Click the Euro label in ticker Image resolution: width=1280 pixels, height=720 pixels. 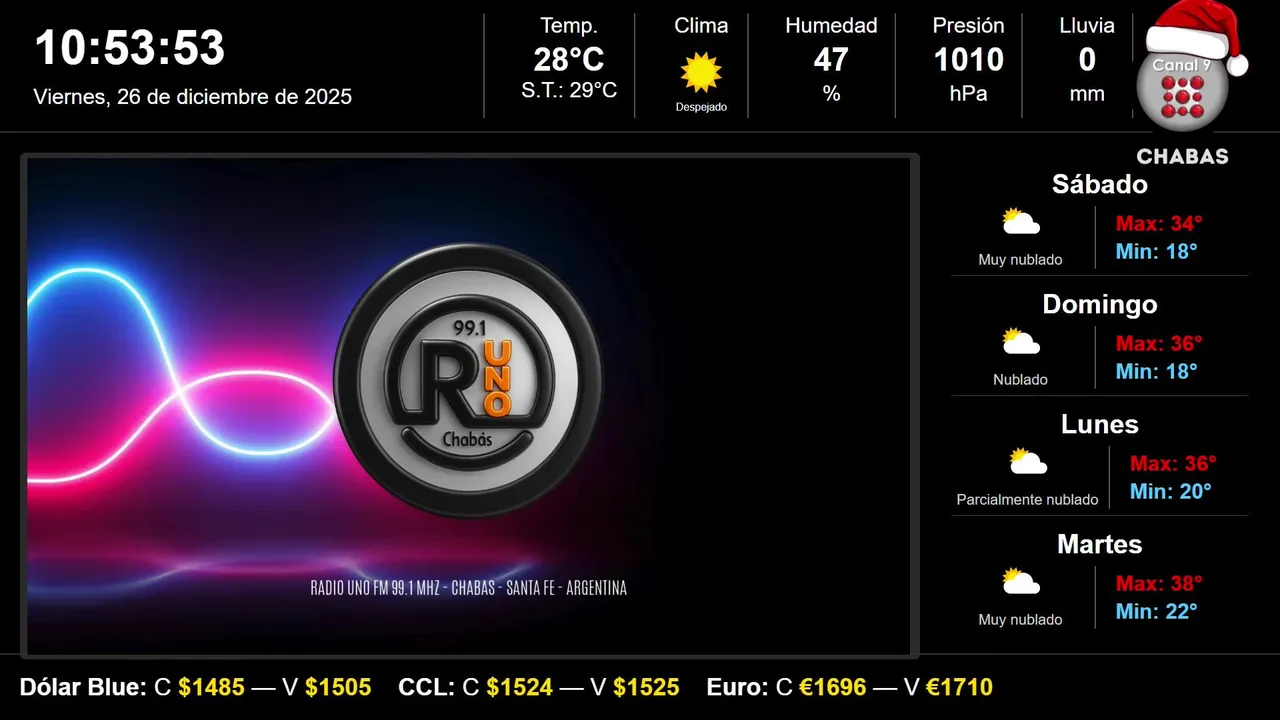(x=738, y=687)
